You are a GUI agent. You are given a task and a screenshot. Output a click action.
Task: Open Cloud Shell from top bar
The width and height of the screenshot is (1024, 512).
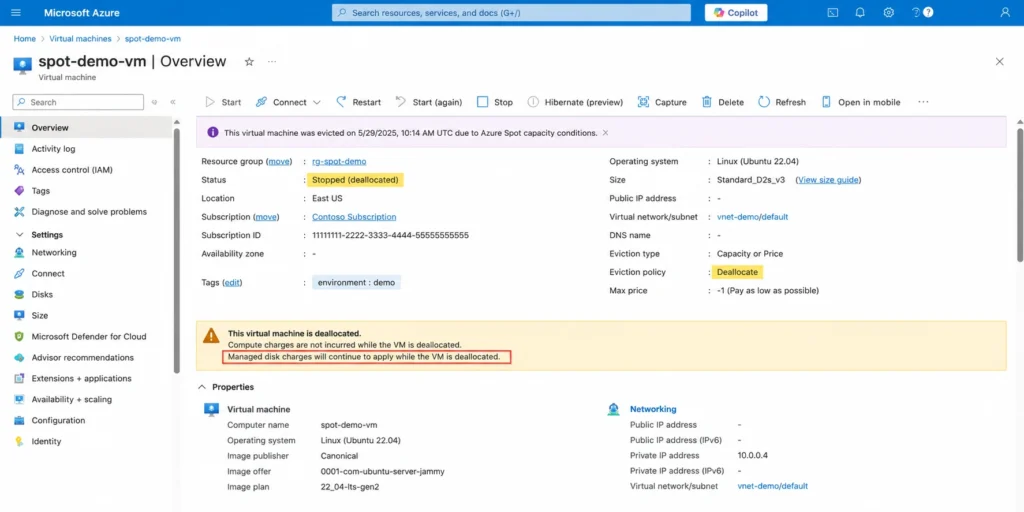coord(832,12)
